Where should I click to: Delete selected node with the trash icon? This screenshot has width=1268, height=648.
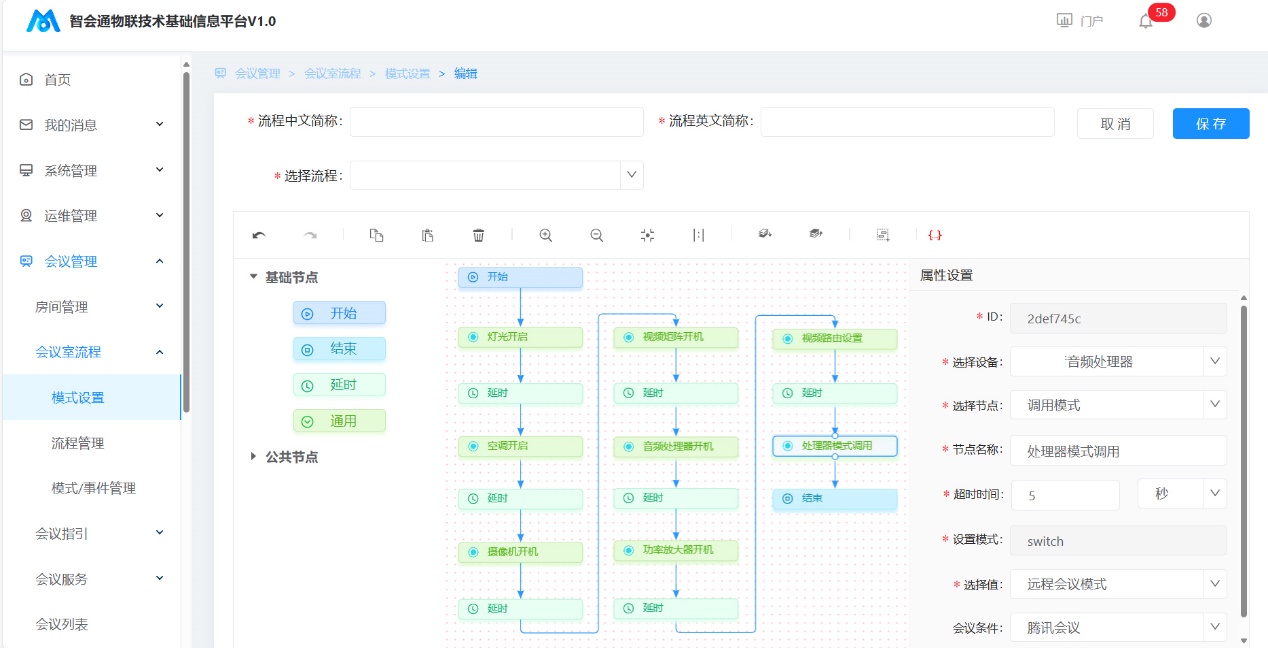point(479,235)
